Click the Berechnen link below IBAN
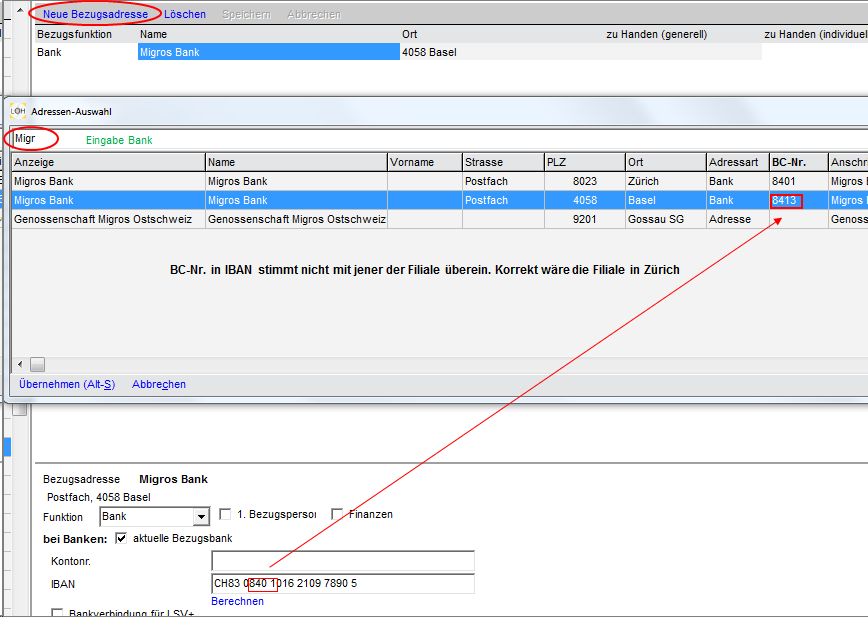The height and width of the screenshot is (617, 868). 237,601
